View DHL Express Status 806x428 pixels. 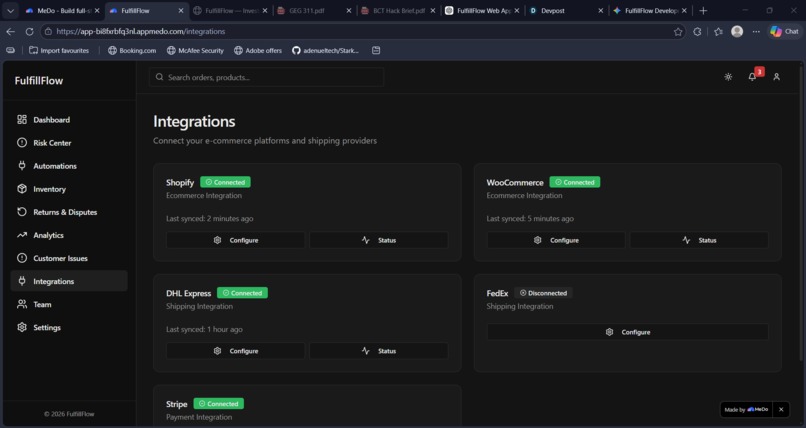pos(378,351)
